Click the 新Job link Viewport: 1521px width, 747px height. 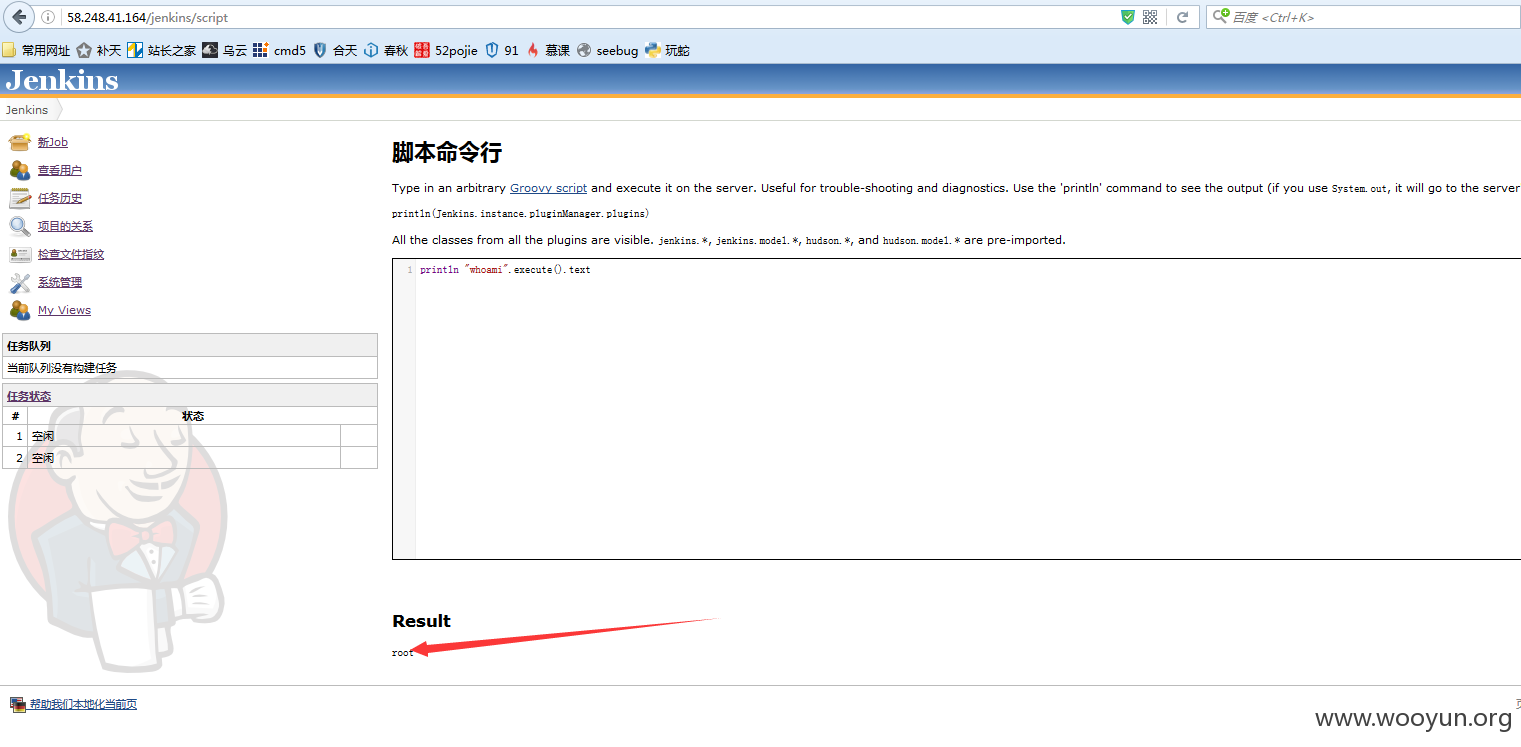tap(53, 142)
